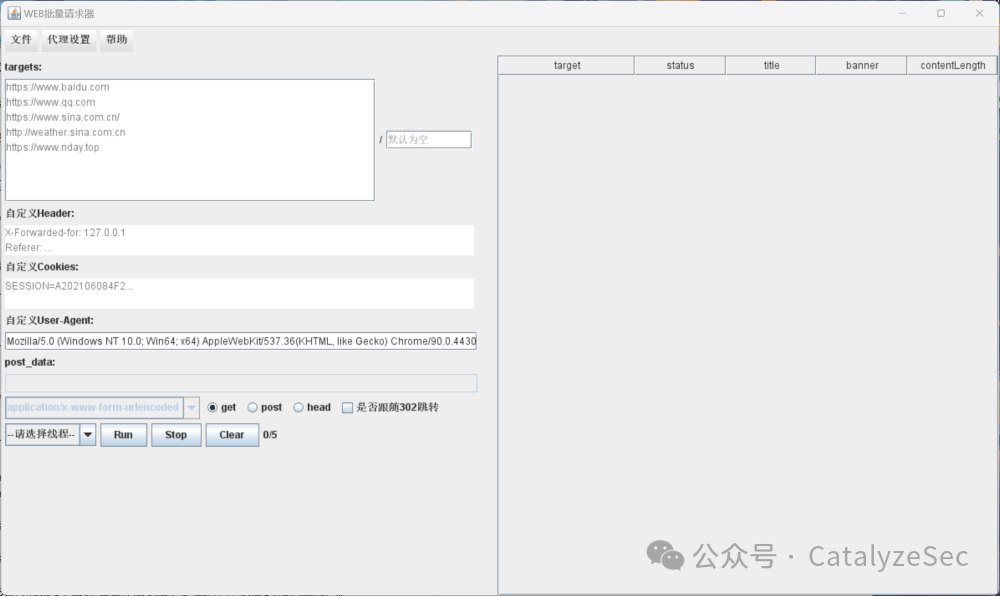This screenshot has height=596, width=1000.
Task: Click the https://www.baidu.com target line
Action: tap(58, 87)
